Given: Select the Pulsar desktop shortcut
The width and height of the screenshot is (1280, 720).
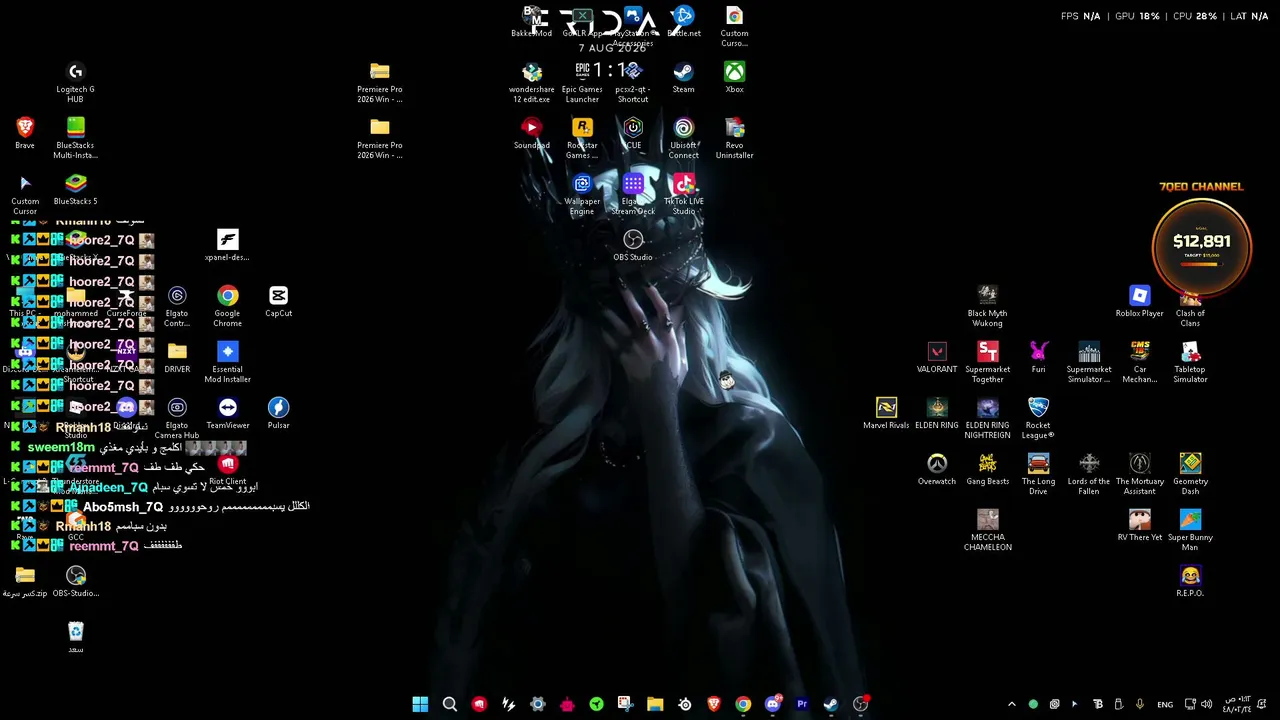Looking at the screenshot, I should point(278,413).
